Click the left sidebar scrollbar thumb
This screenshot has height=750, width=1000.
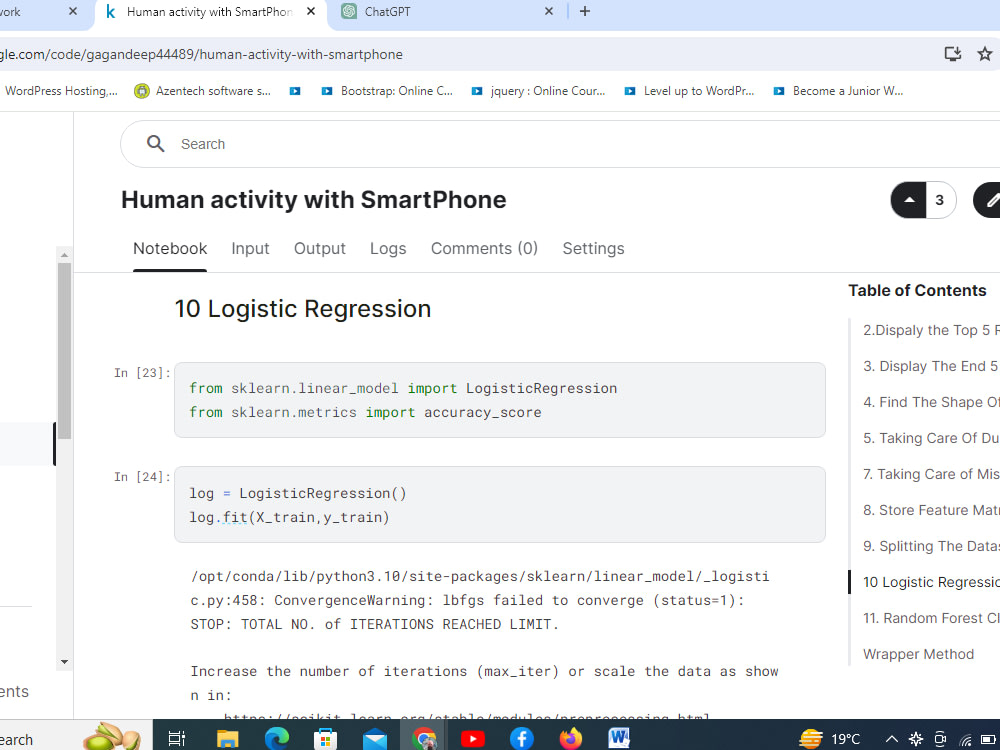click(64, 351)
